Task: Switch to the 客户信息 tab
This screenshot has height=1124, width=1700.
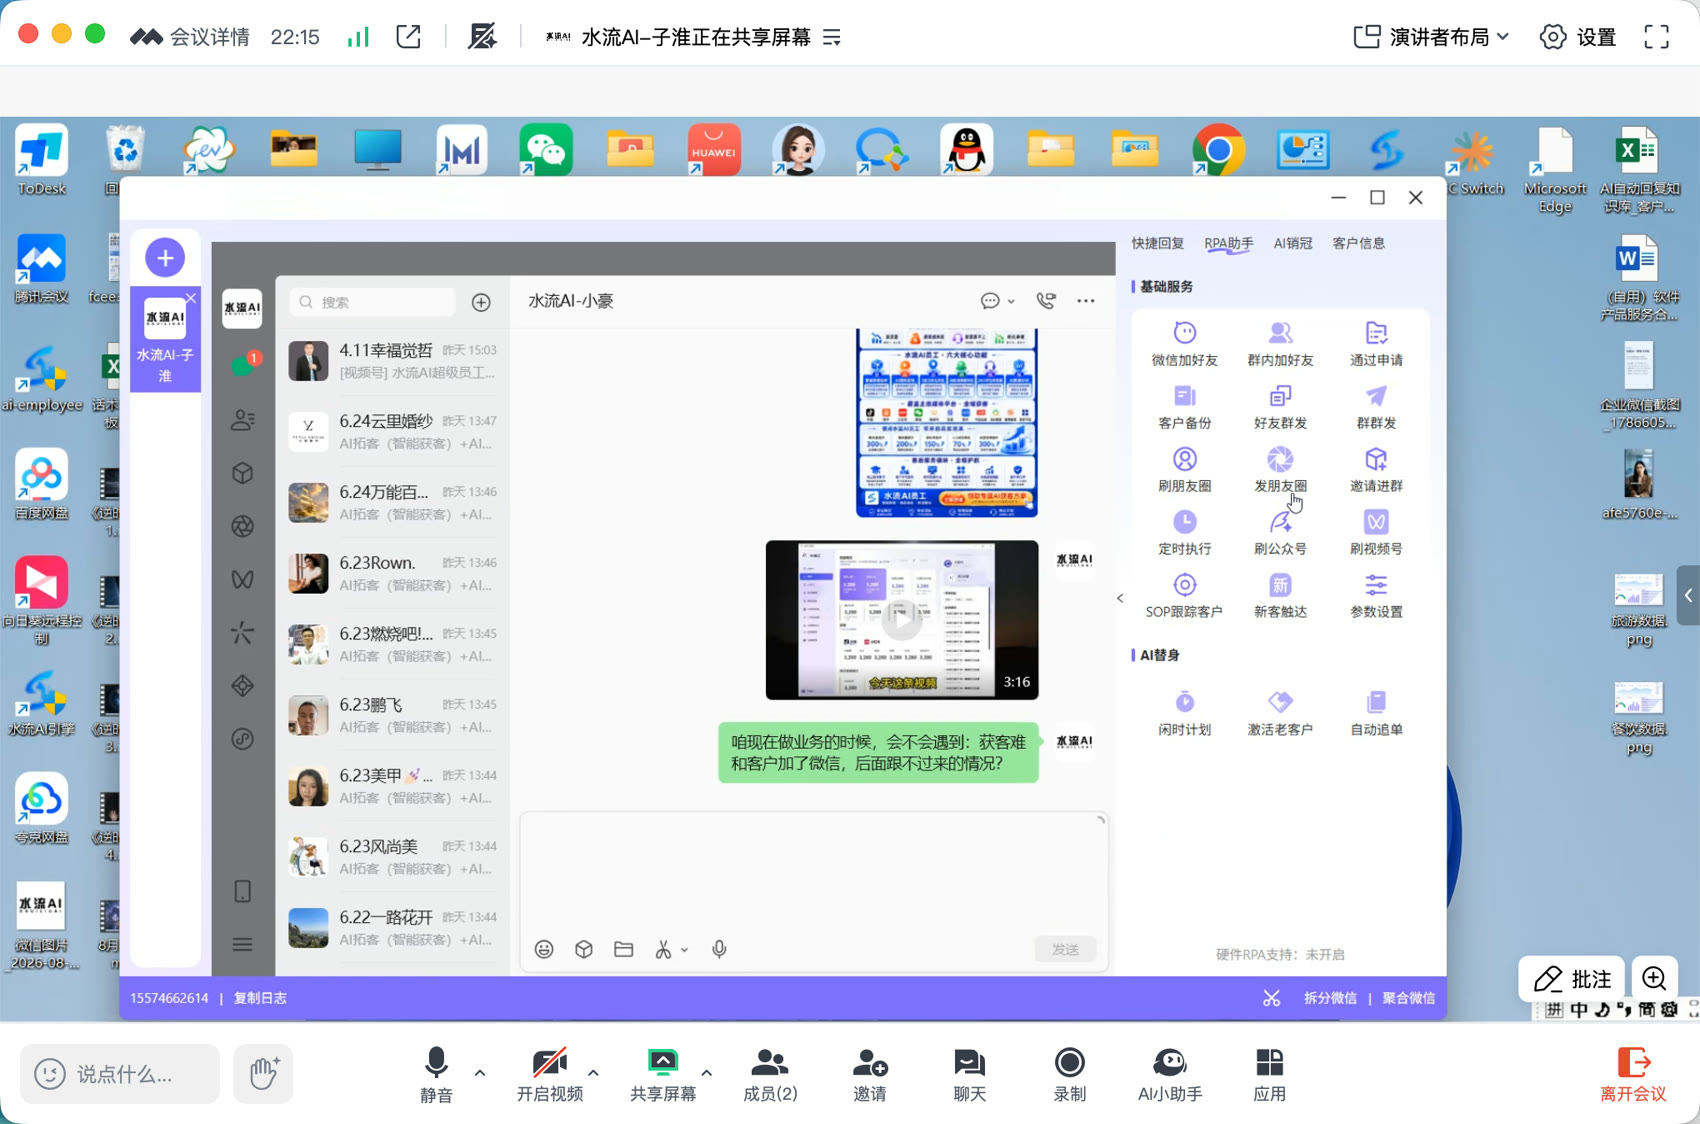Action: [x=1359, y=243]
